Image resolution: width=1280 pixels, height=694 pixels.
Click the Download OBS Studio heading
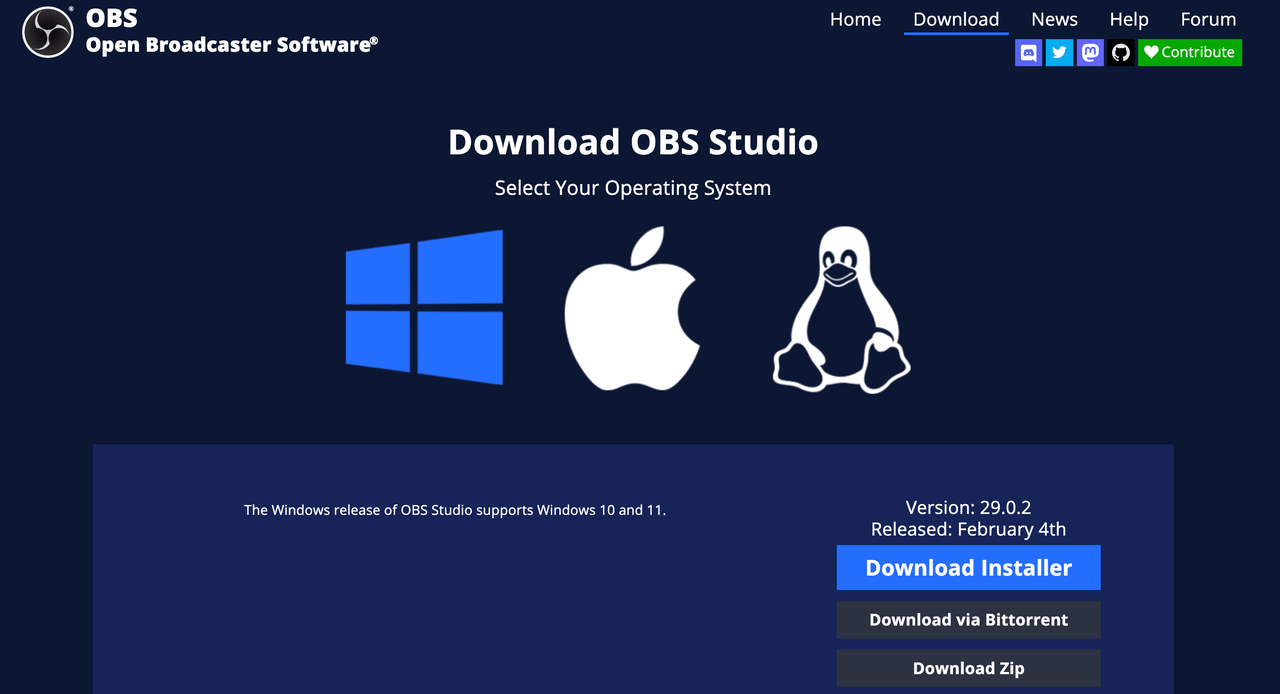633,142
